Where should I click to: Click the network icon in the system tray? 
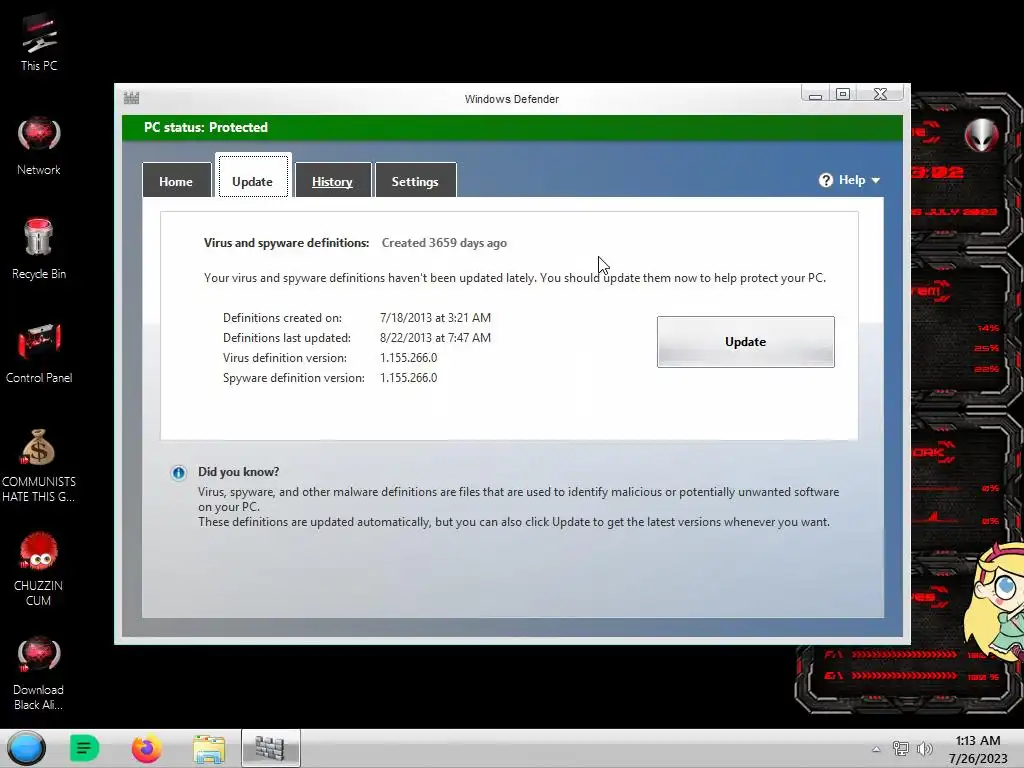[901, 749]
